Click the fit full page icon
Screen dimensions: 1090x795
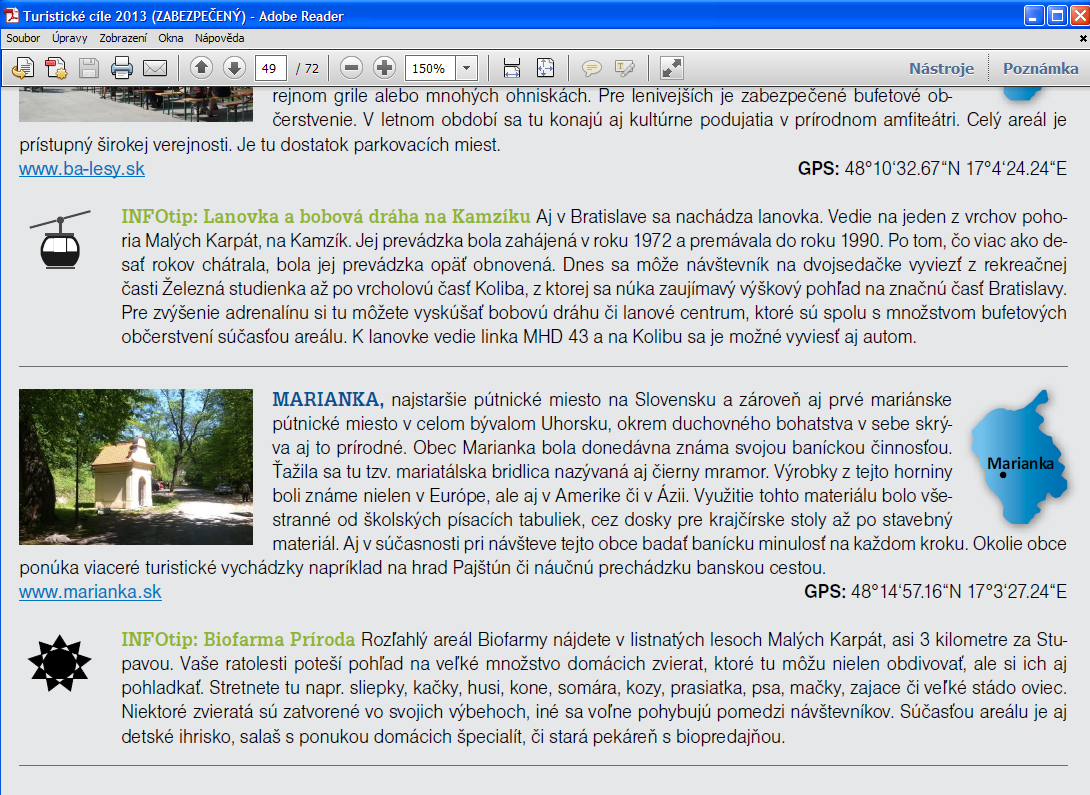[544, 68]
